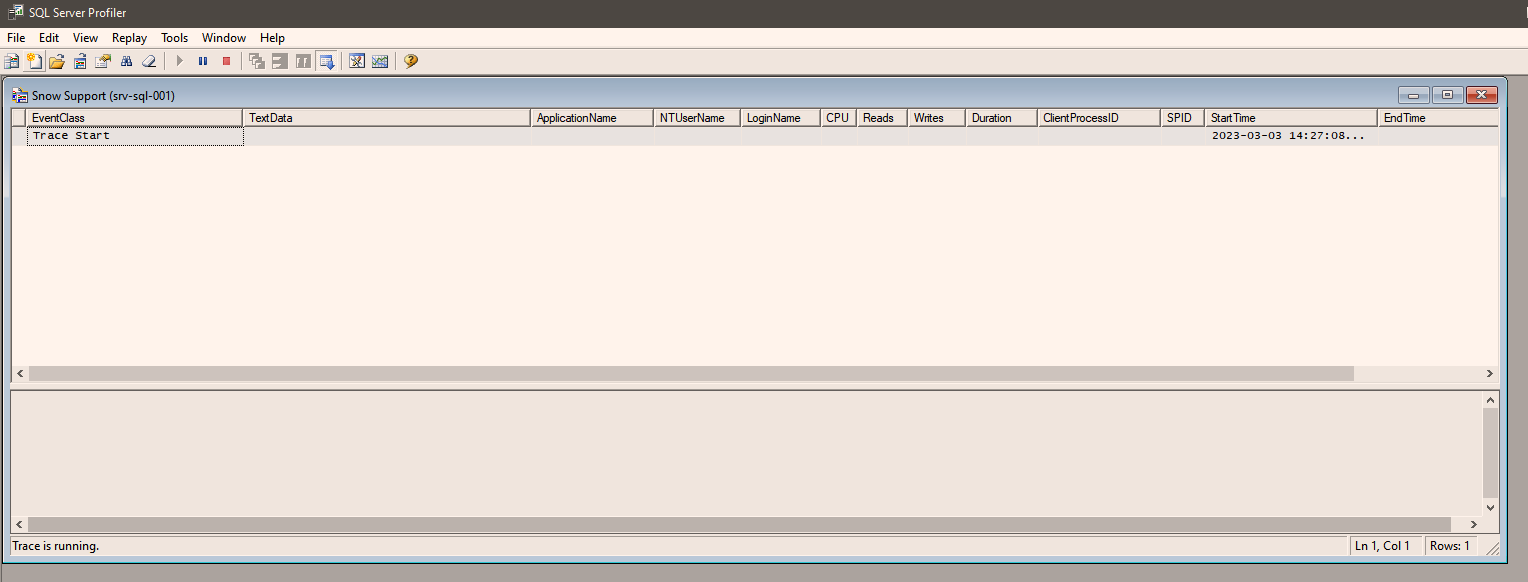
Task: Open the View menu
Action: (85, 38)
